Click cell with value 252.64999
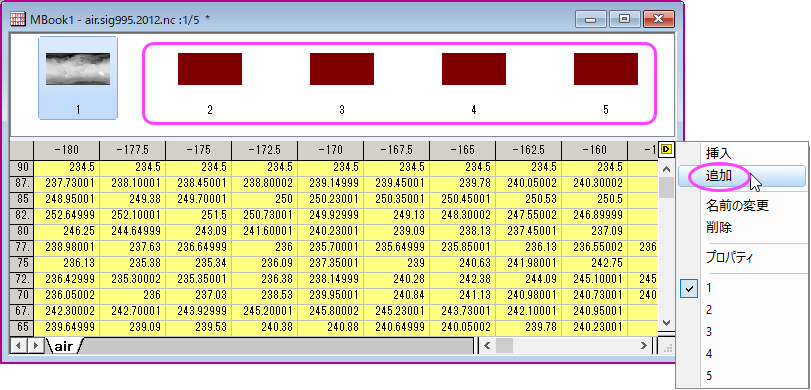 click(67, 216)
